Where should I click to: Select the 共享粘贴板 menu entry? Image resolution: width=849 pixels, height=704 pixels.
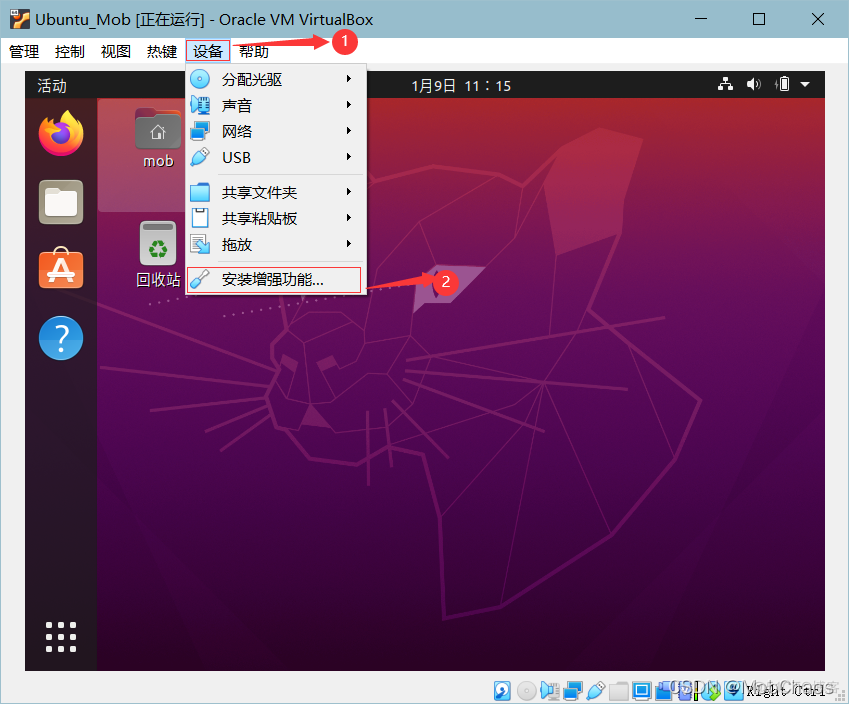(x=276, y=218)
